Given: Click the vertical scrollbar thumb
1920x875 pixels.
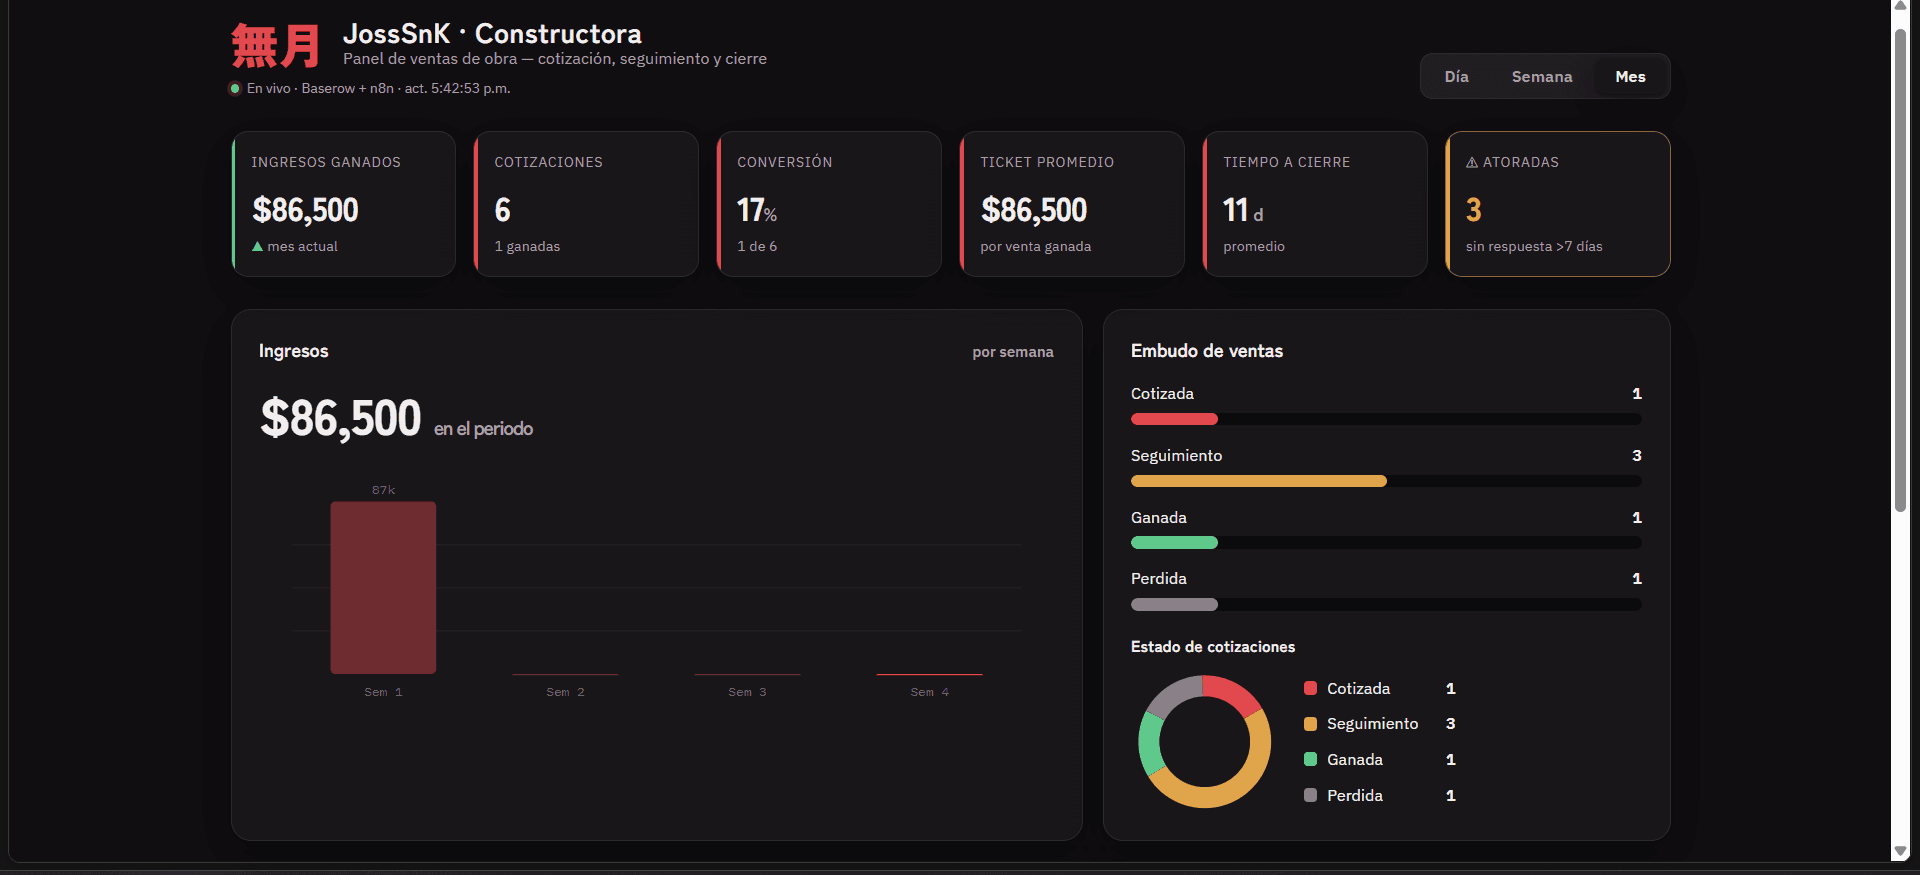Looking at the screenshot, I should (x=1900, y=270).
